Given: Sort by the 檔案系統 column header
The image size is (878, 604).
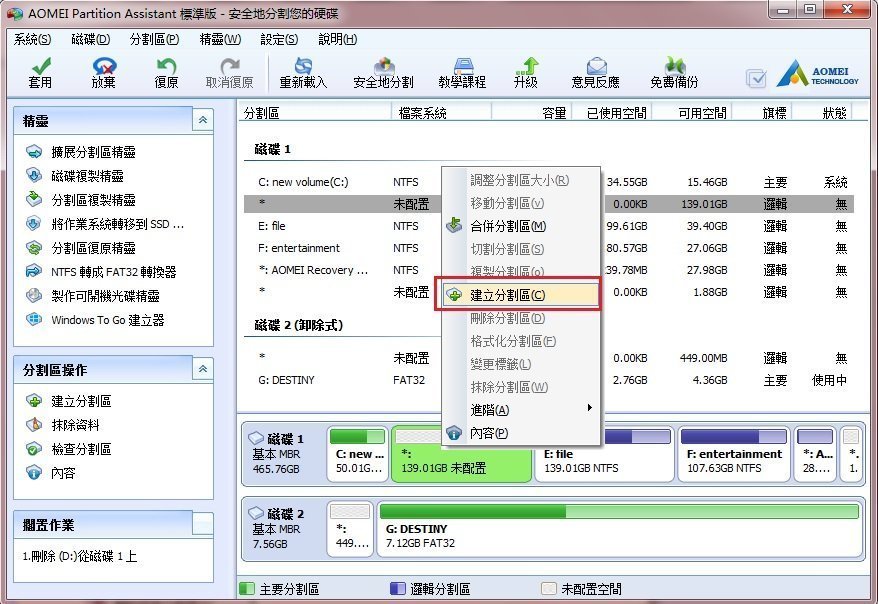Looking at the screenshot, I should (441, 113).
